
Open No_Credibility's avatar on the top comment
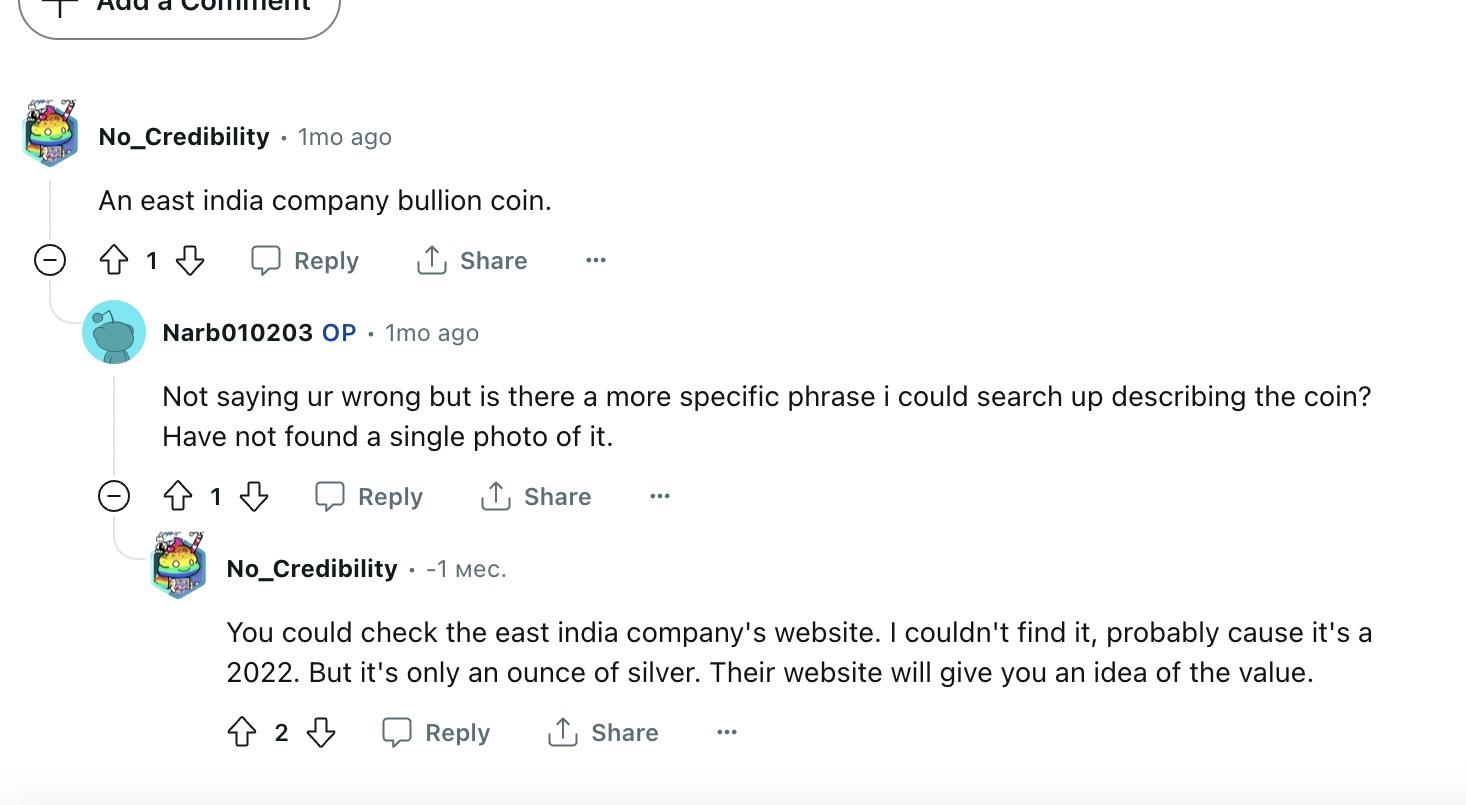coord(50,133)
